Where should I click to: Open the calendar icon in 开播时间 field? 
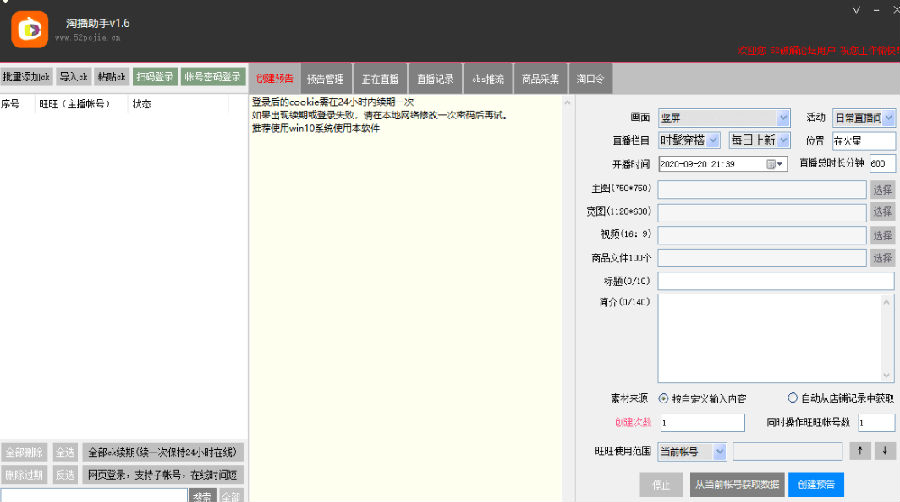[771, 164]
